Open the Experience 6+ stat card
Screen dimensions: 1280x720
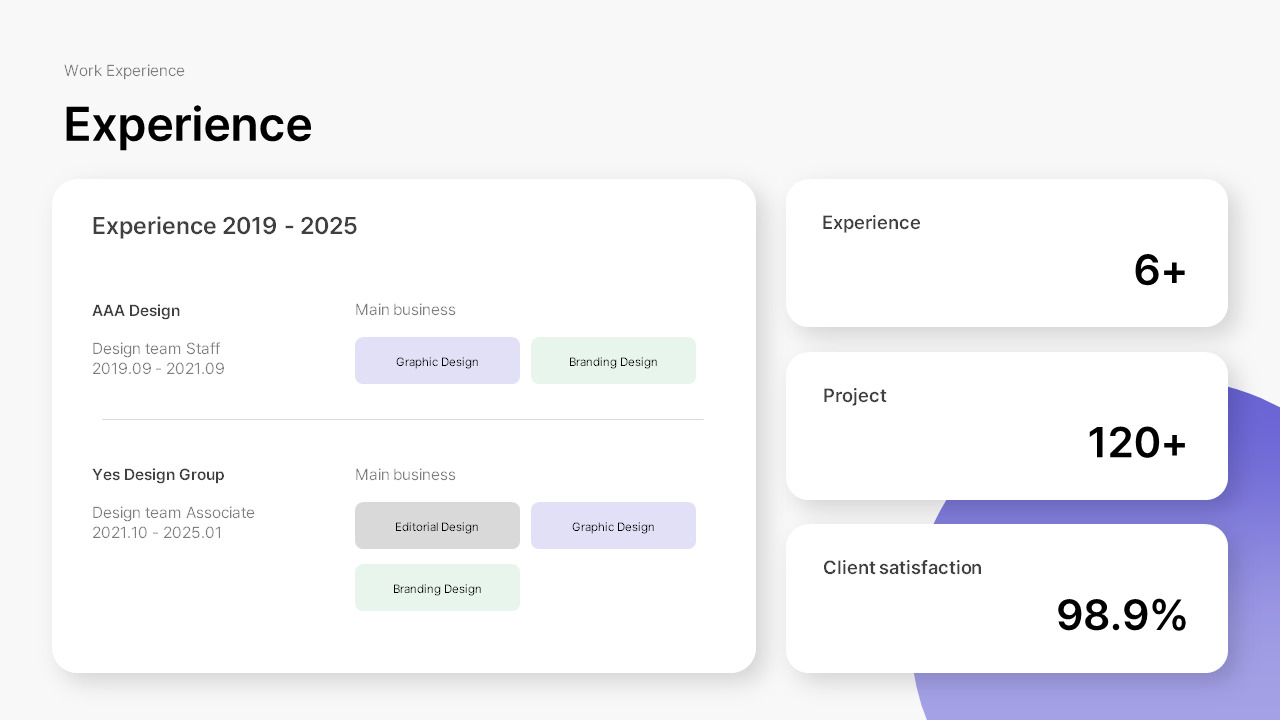pos(1007,253)
